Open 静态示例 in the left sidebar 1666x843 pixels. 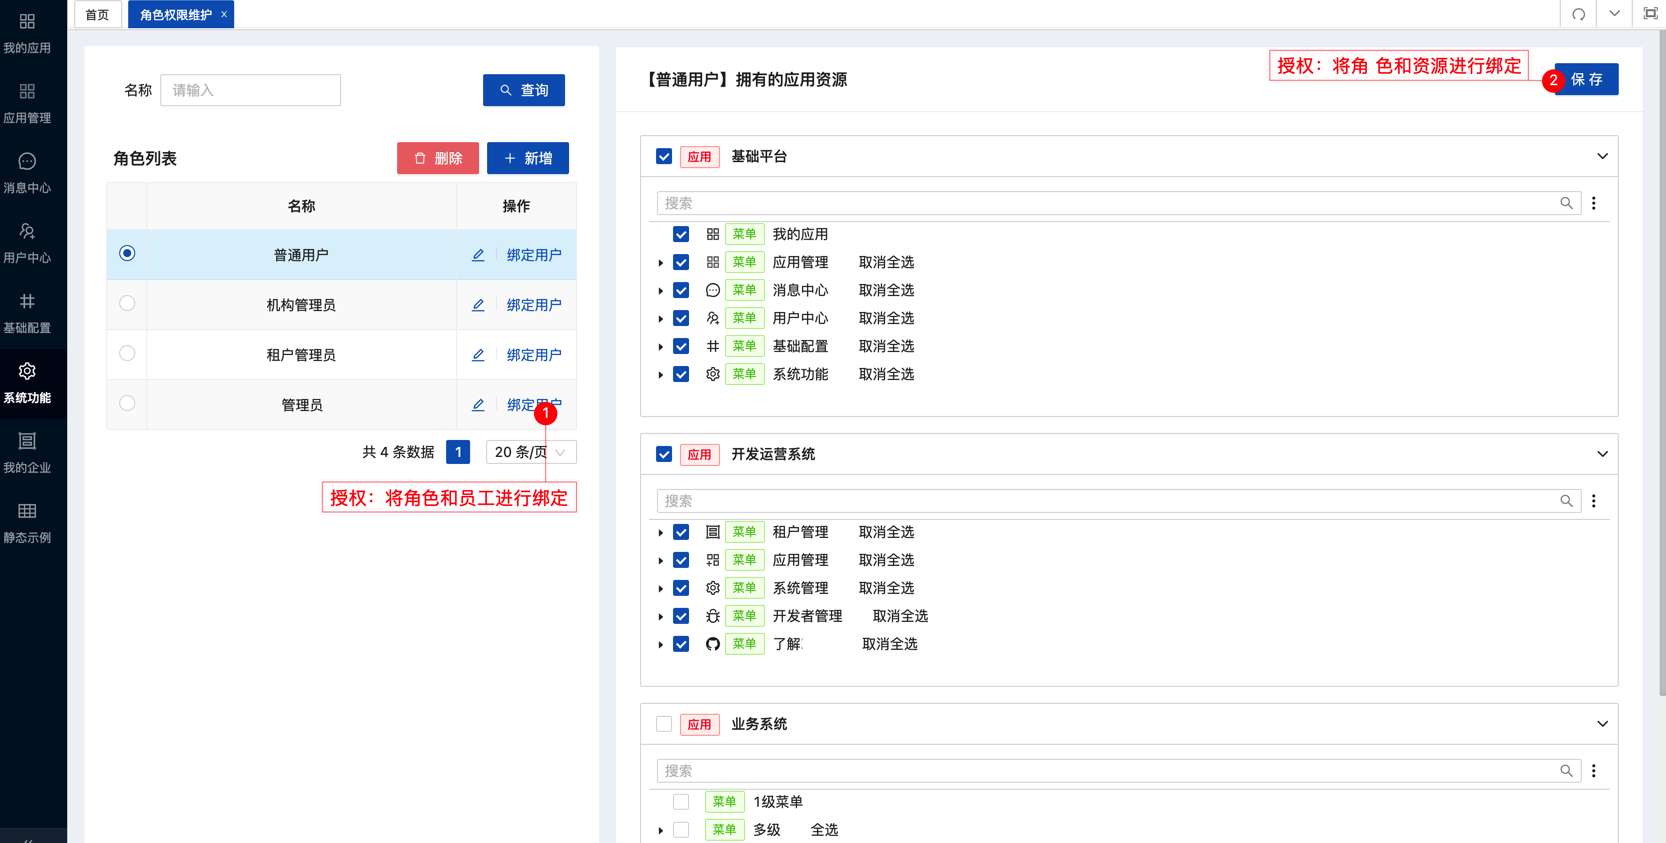coord(27,522)
